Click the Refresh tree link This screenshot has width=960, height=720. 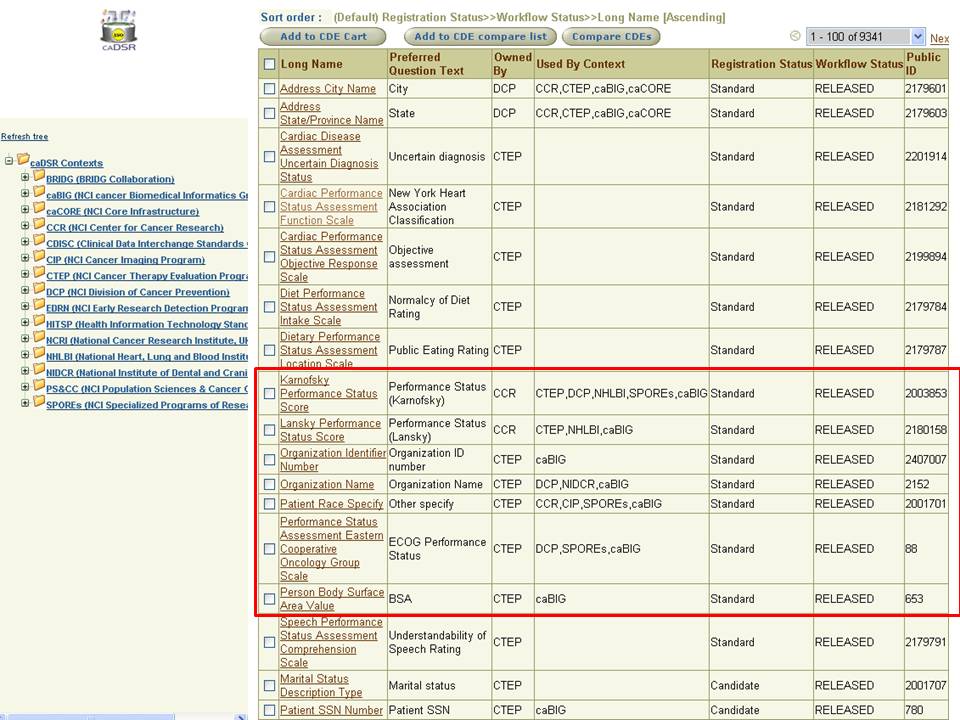[x=24, y=137]
